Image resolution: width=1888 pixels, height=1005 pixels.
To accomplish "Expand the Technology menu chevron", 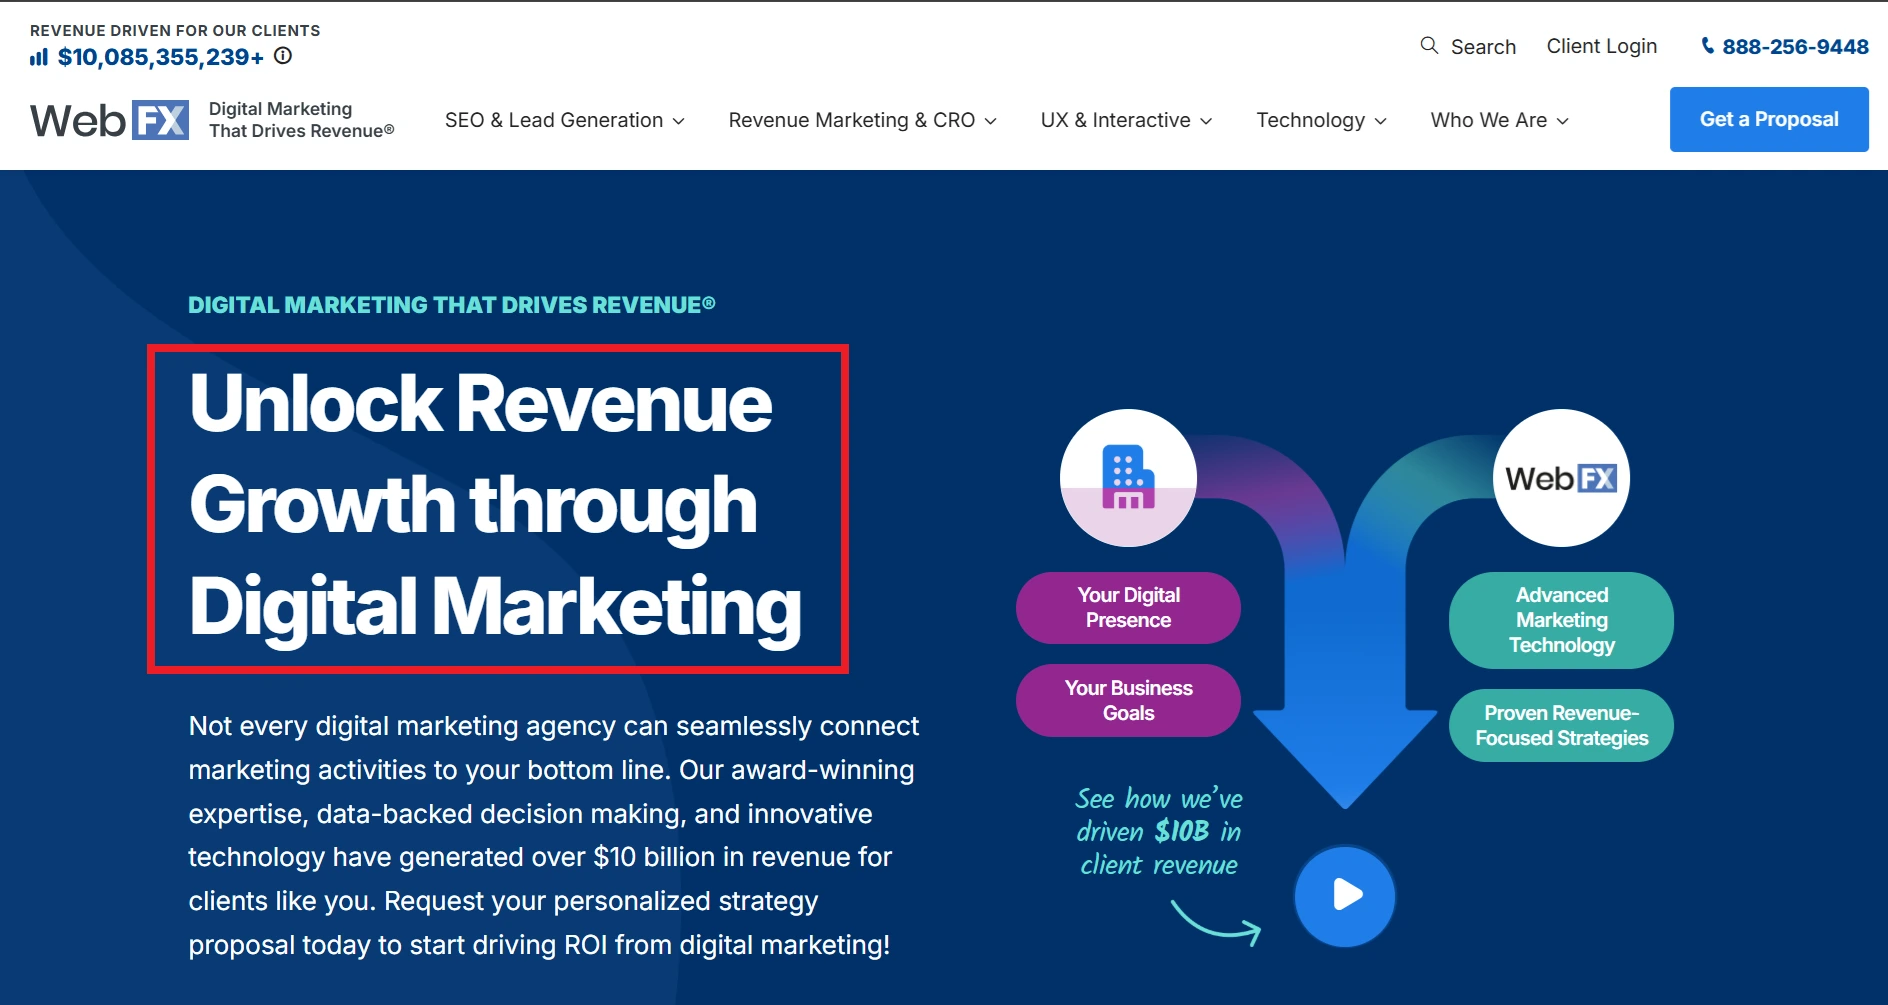I will pyautogui.click(x=1381, y=121).
